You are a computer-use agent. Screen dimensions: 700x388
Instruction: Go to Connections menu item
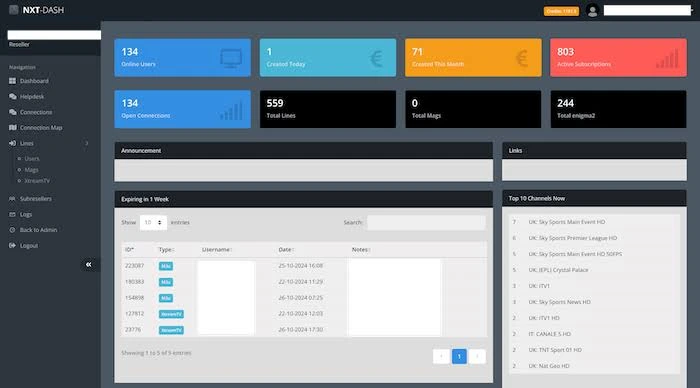tap(36, 112)
